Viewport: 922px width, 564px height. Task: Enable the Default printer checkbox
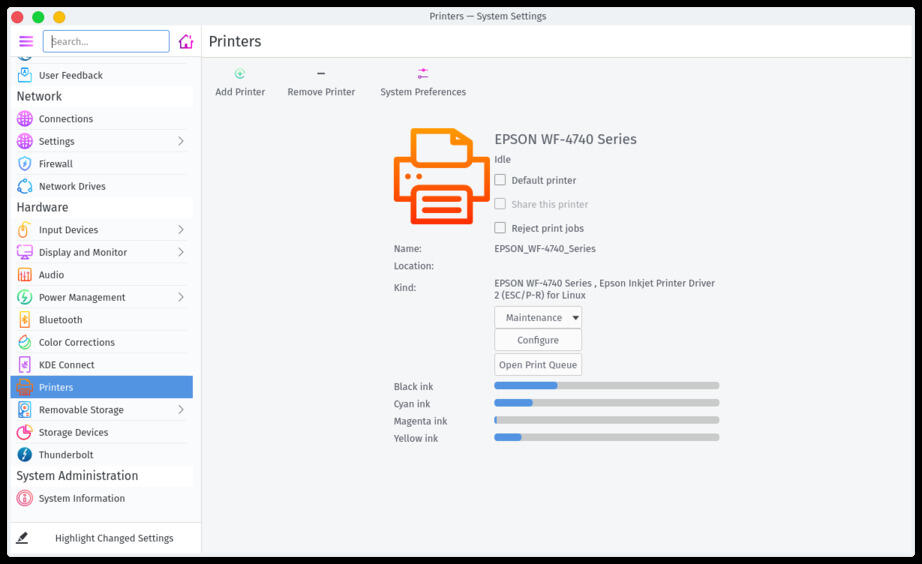click(x=500, y=180)
